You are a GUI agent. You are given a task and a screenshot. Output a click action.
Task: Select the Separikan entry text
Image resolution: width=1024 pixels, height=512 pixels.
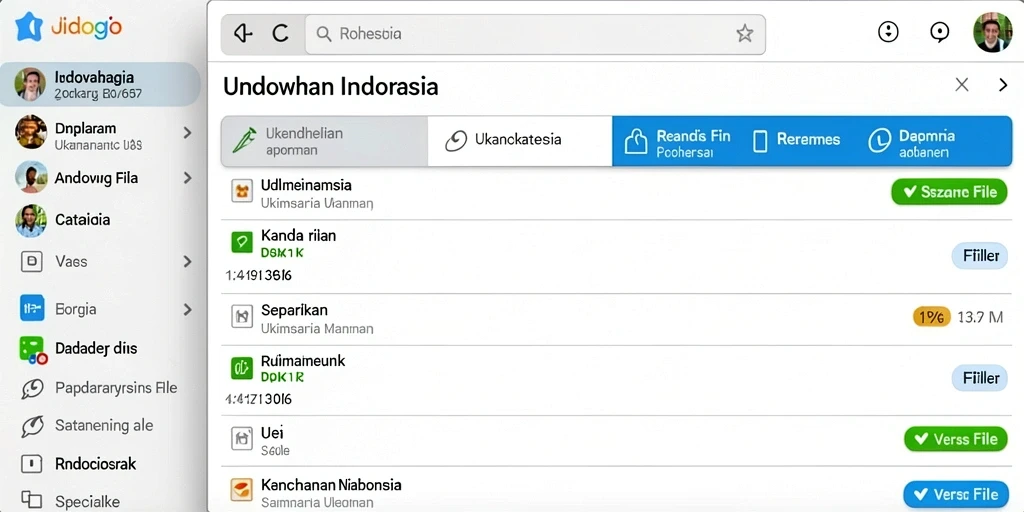point(295,310)
